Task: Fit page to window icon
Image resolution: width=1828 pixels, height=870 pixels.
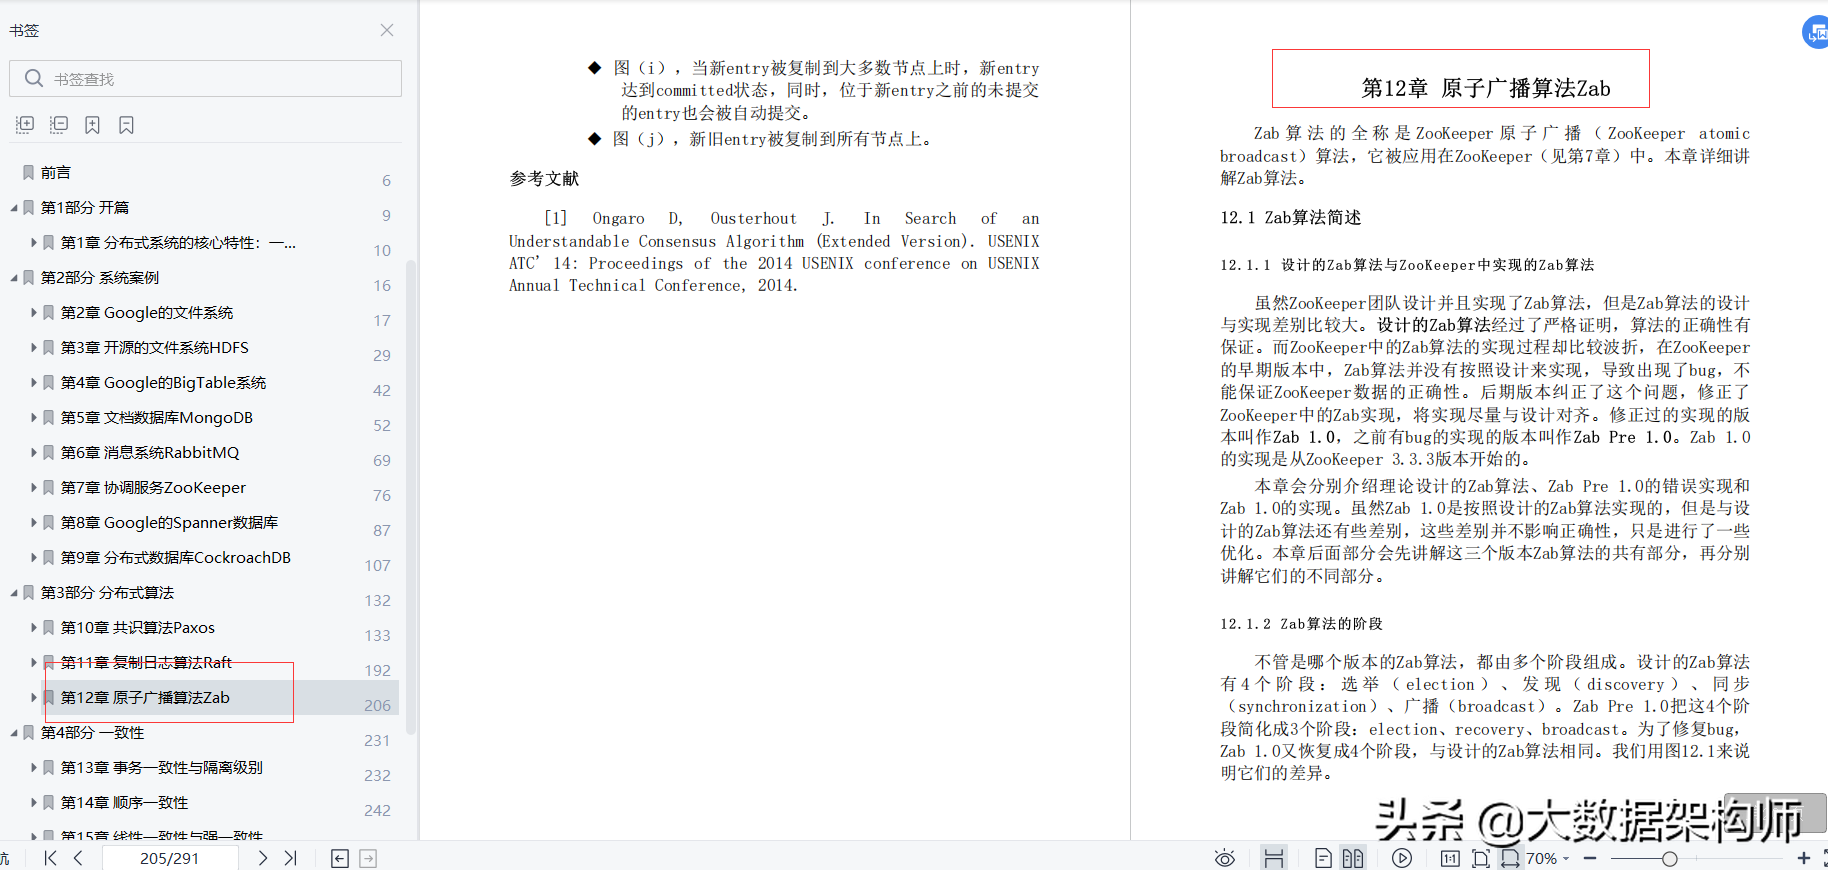Action: coord(1481,858)
